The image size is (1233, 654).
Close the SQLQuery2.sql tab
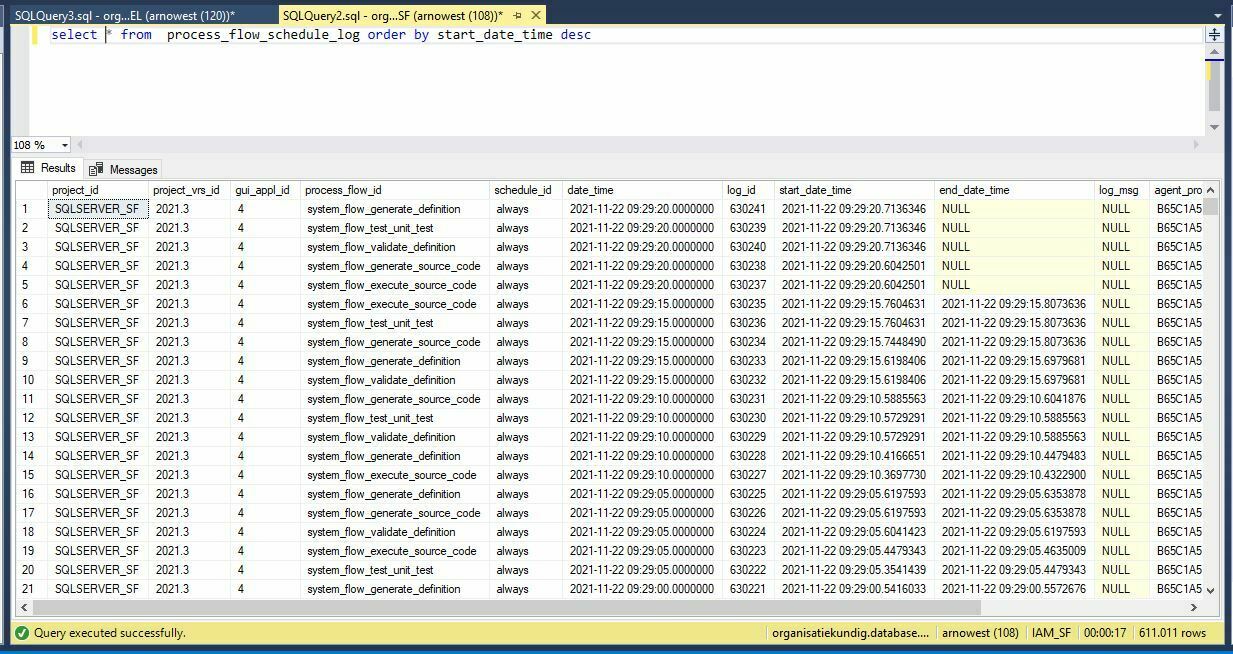(x=537, y=15)
